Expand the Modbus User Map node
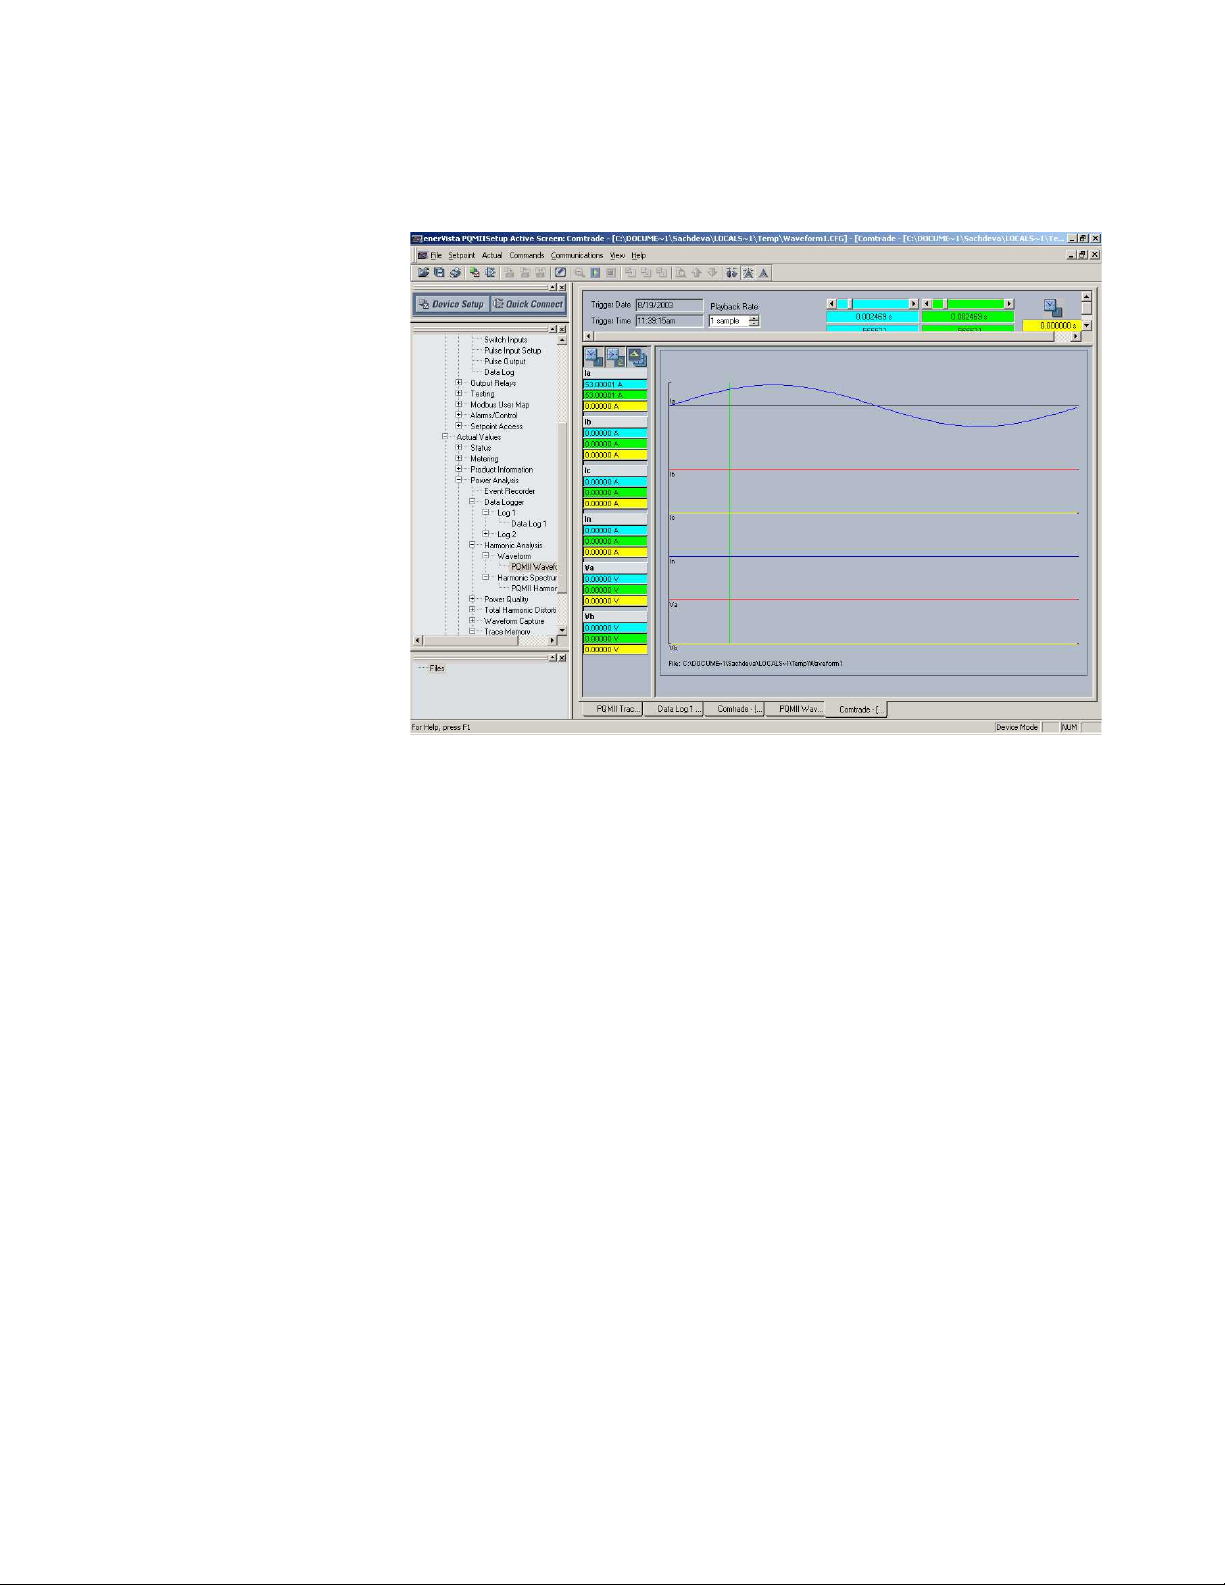The width and height of the screenshot is (1225, 1585). (459, 405)
